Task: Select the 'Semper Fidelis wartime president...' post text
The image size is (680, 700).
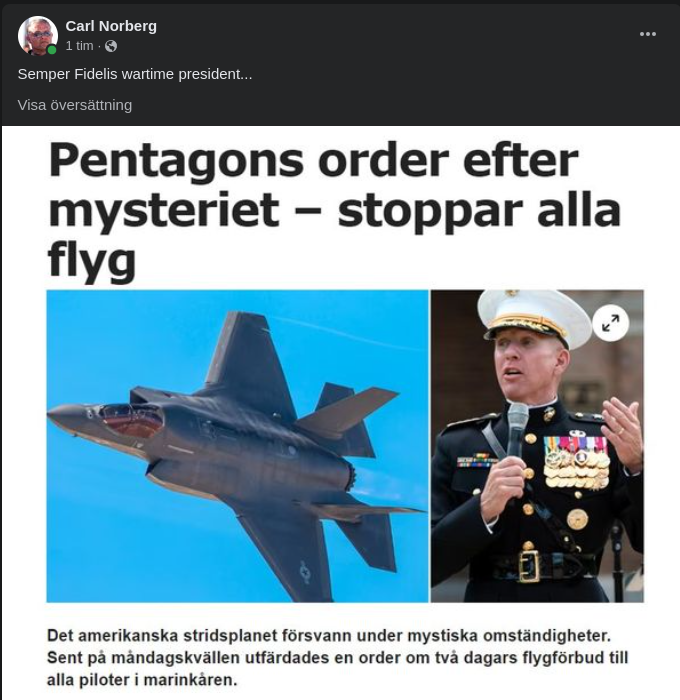Action: [135, 74]
